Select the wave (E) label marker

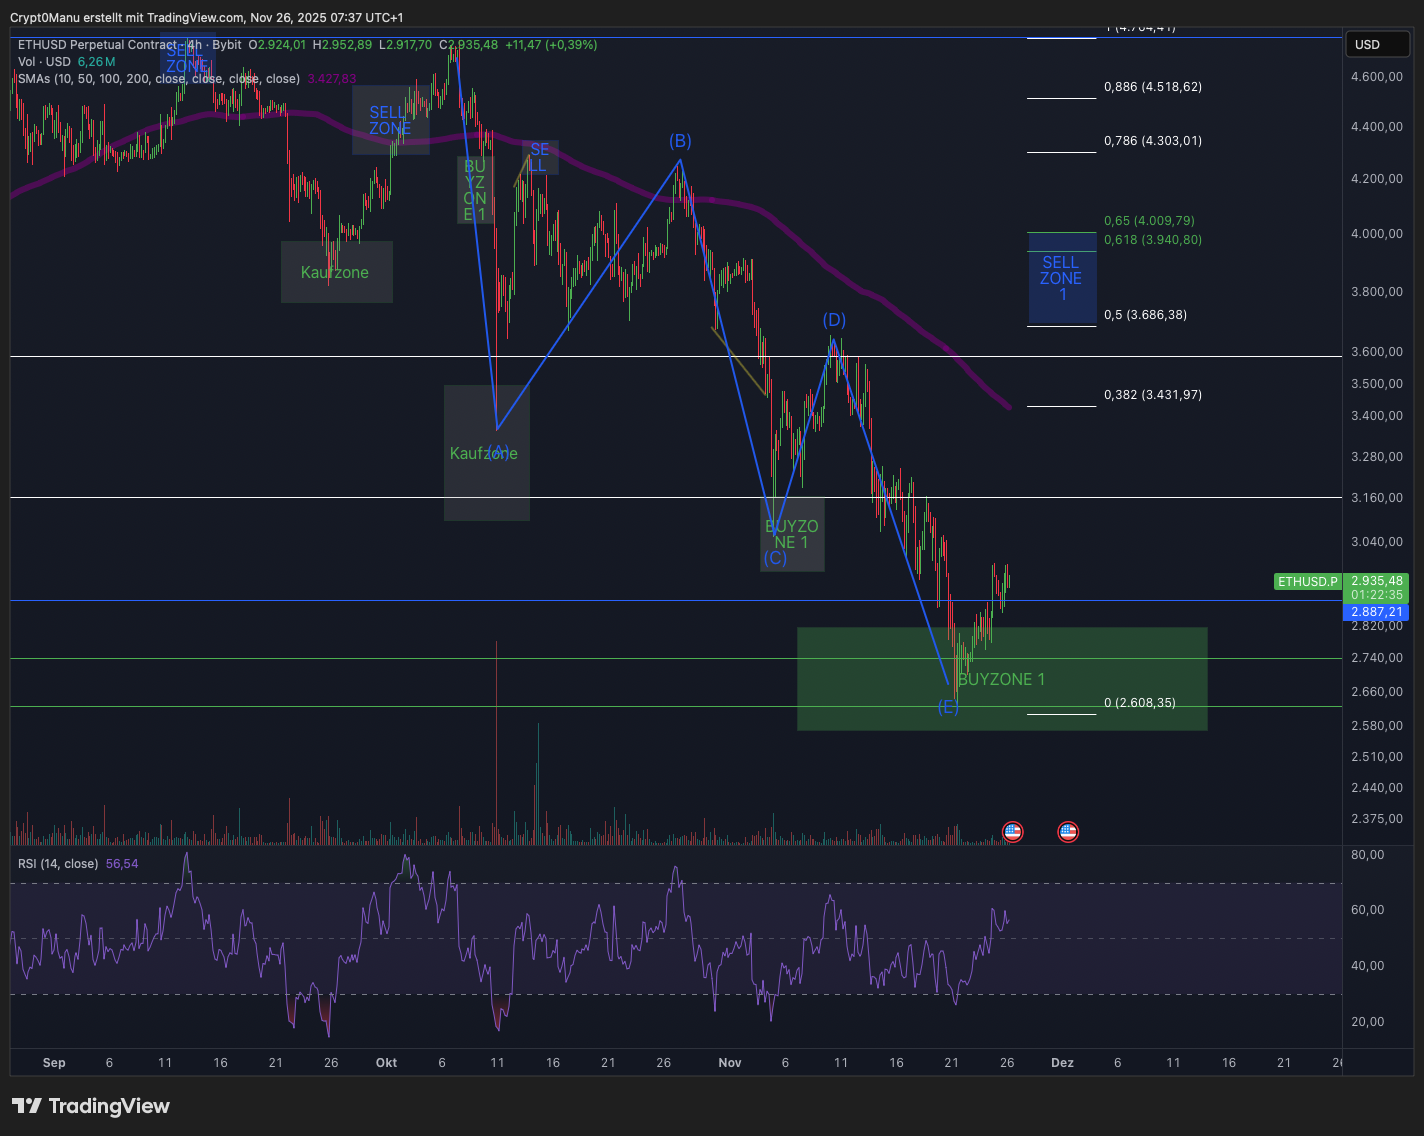tap(948, 708)
